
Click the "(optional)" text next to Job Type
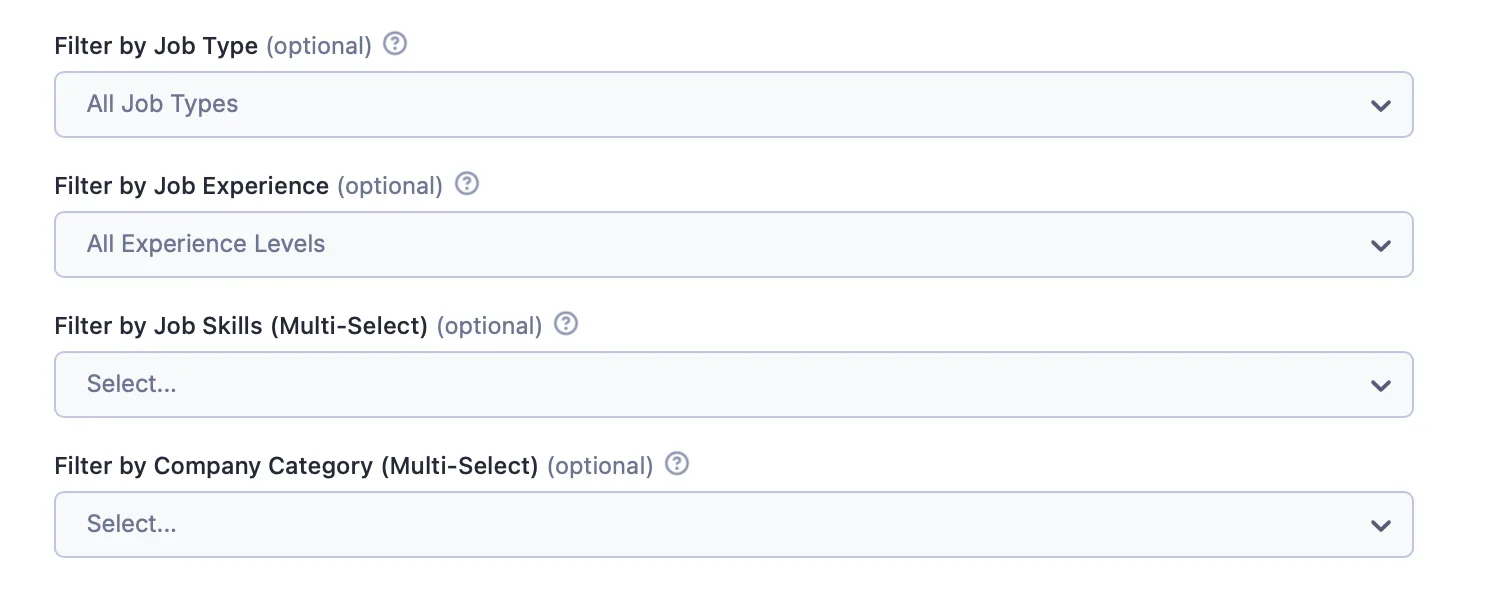[319, 46]
